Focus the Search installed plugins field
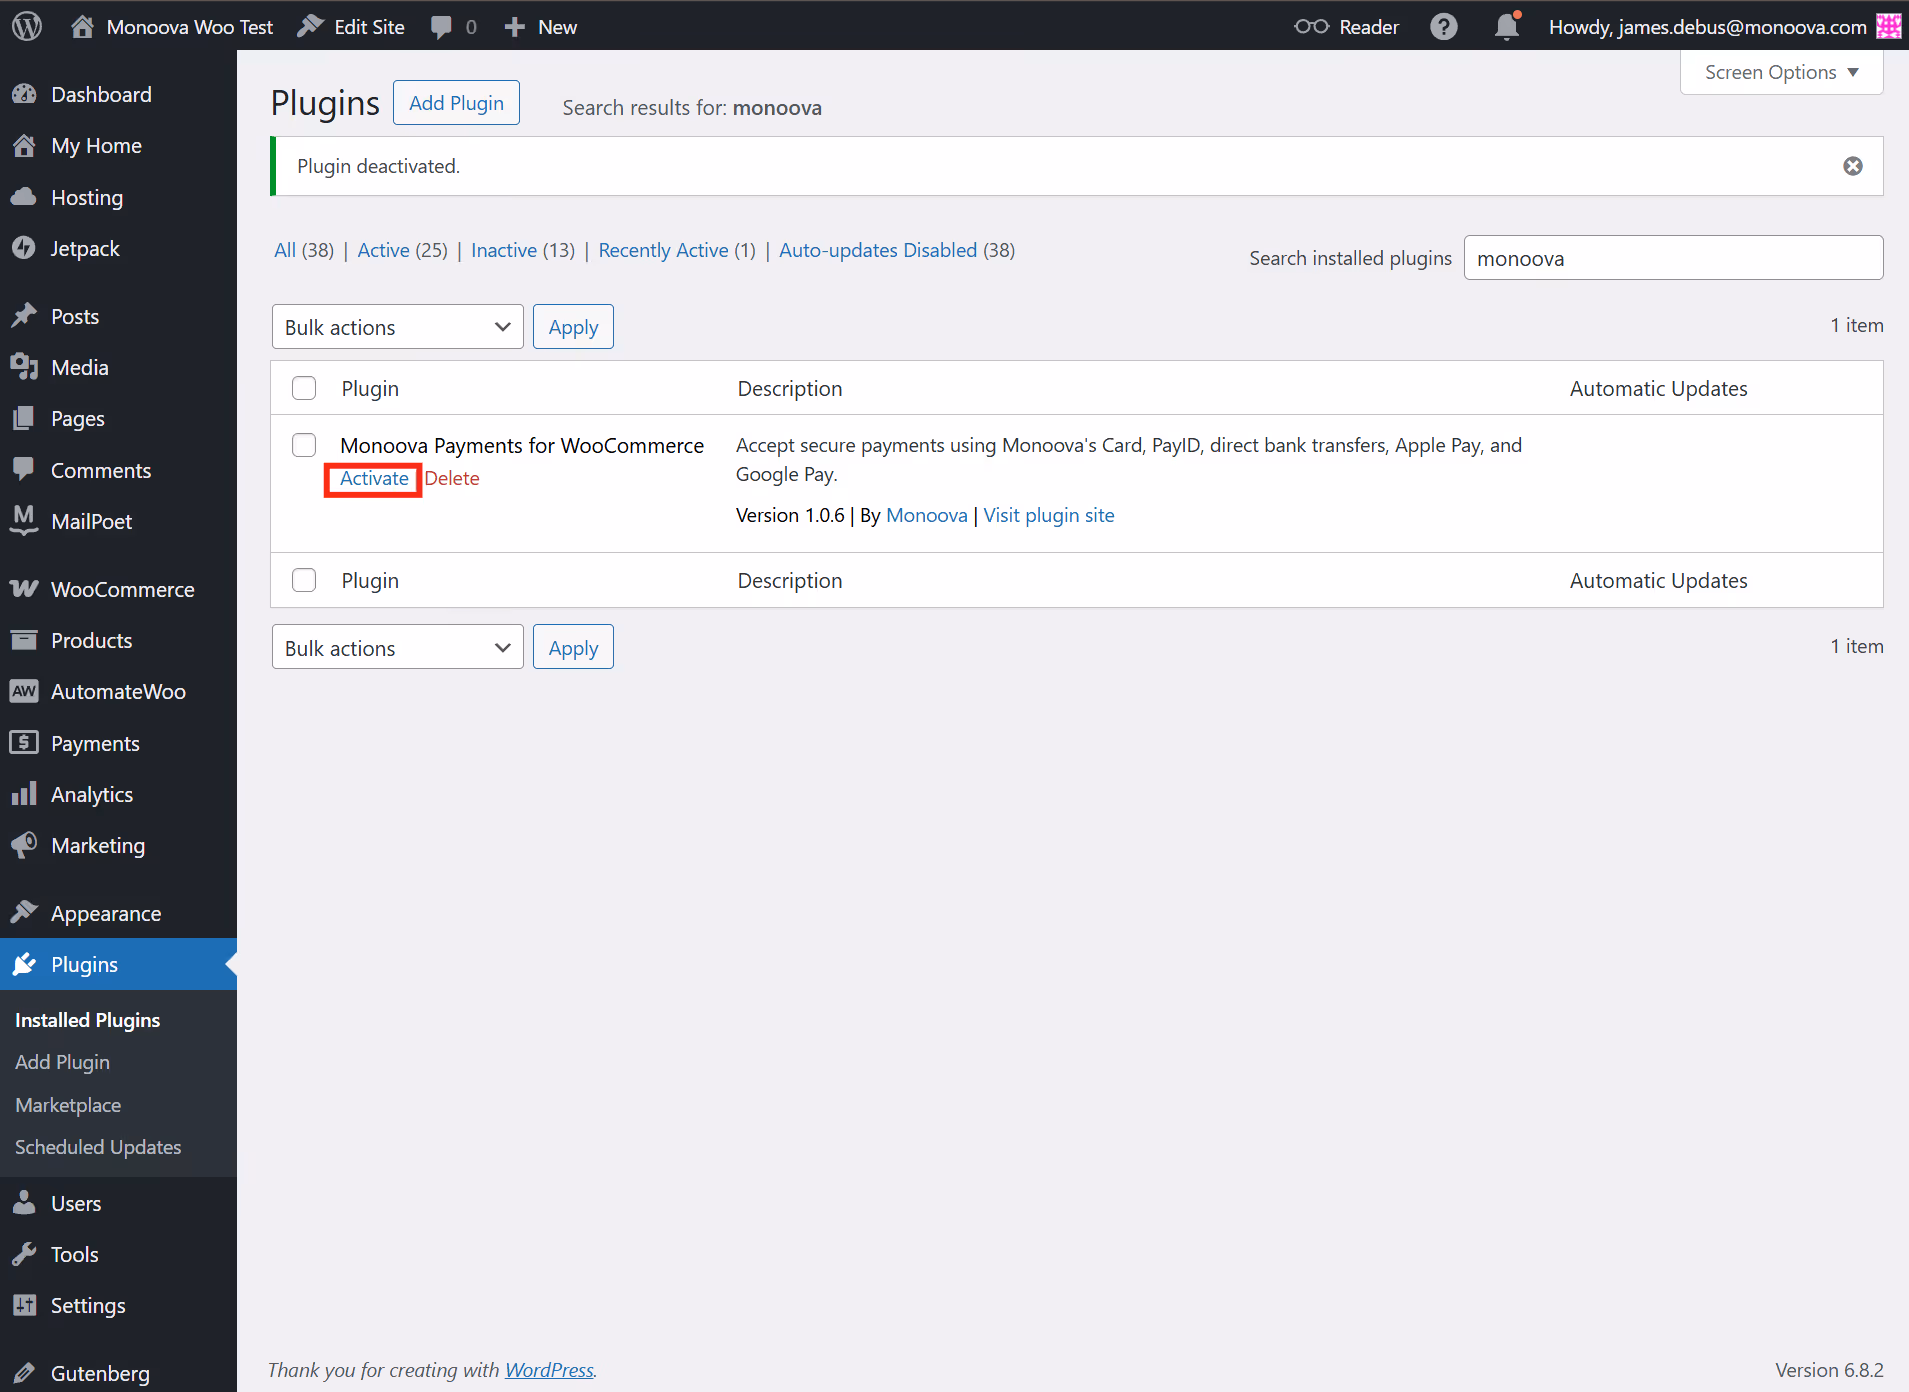 click(x=1673, y=258)
